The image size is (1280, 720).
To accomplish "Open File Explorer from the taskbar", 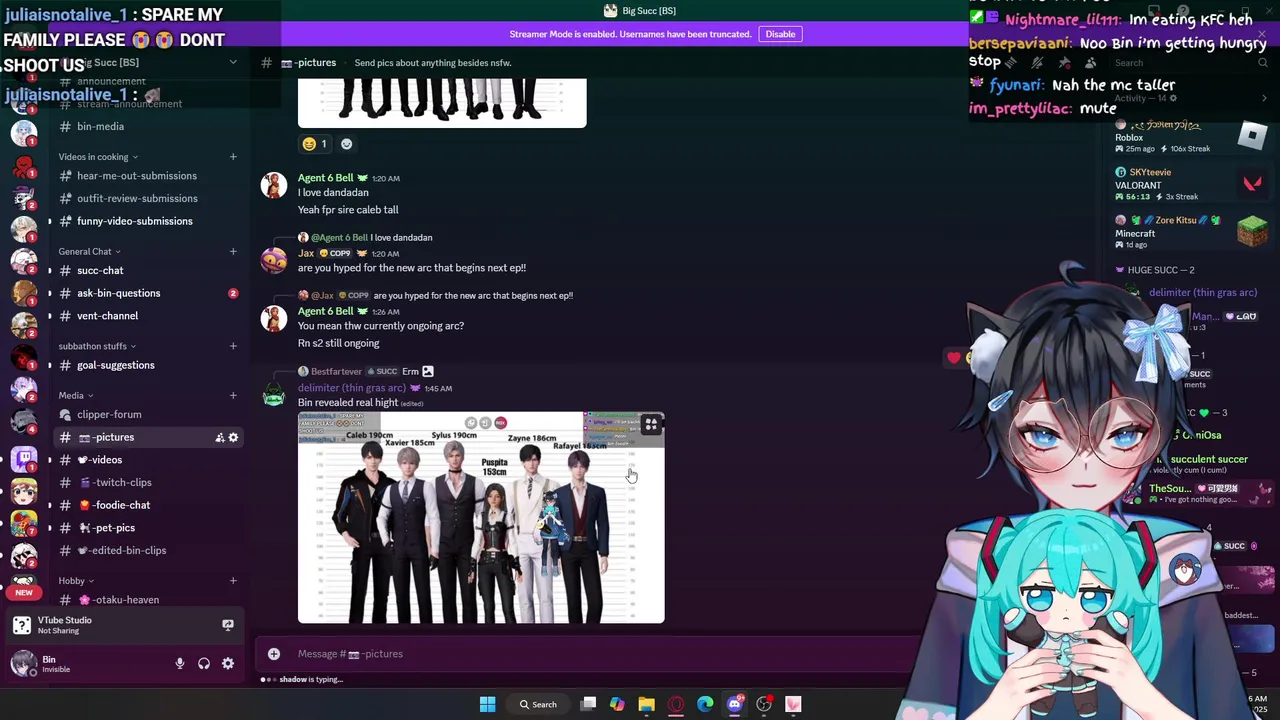I will pos(646,704).
